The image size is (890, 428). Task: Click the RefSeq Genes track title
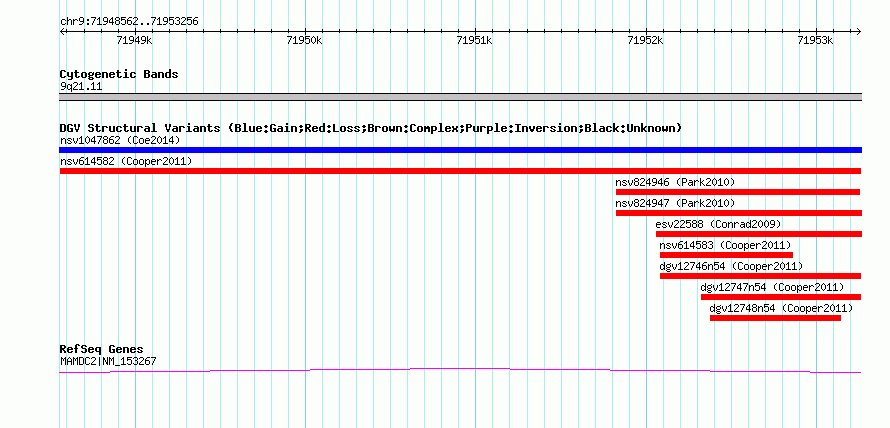coord(102,349)
